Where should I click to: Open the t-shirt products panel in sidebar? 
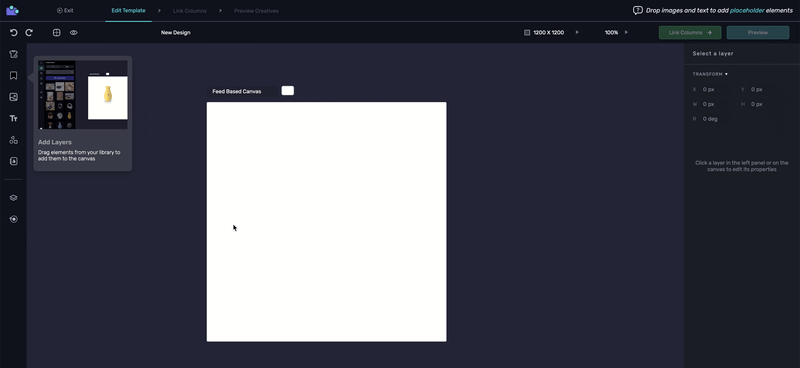pyautogui.click(x=14, y=54)
